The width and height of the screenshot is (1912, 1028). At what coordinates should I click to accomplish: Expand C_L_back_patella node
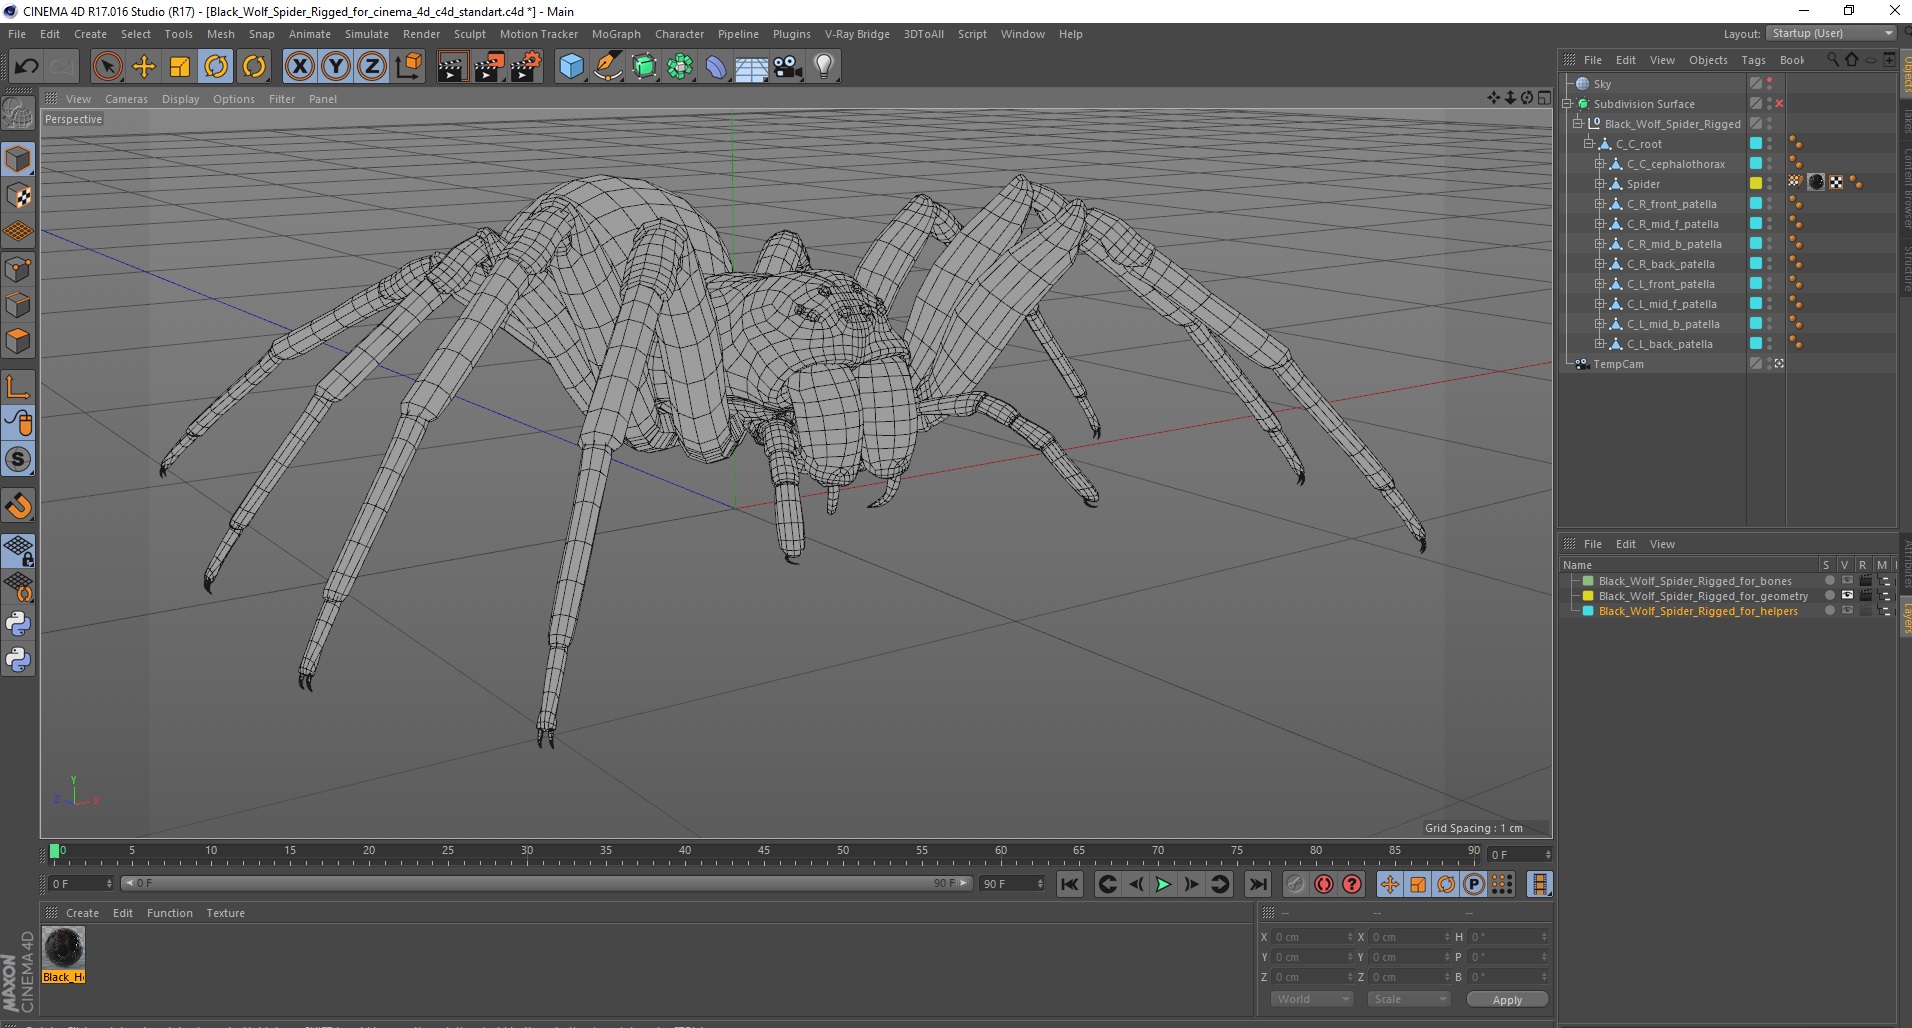[x=1600, y=344]
